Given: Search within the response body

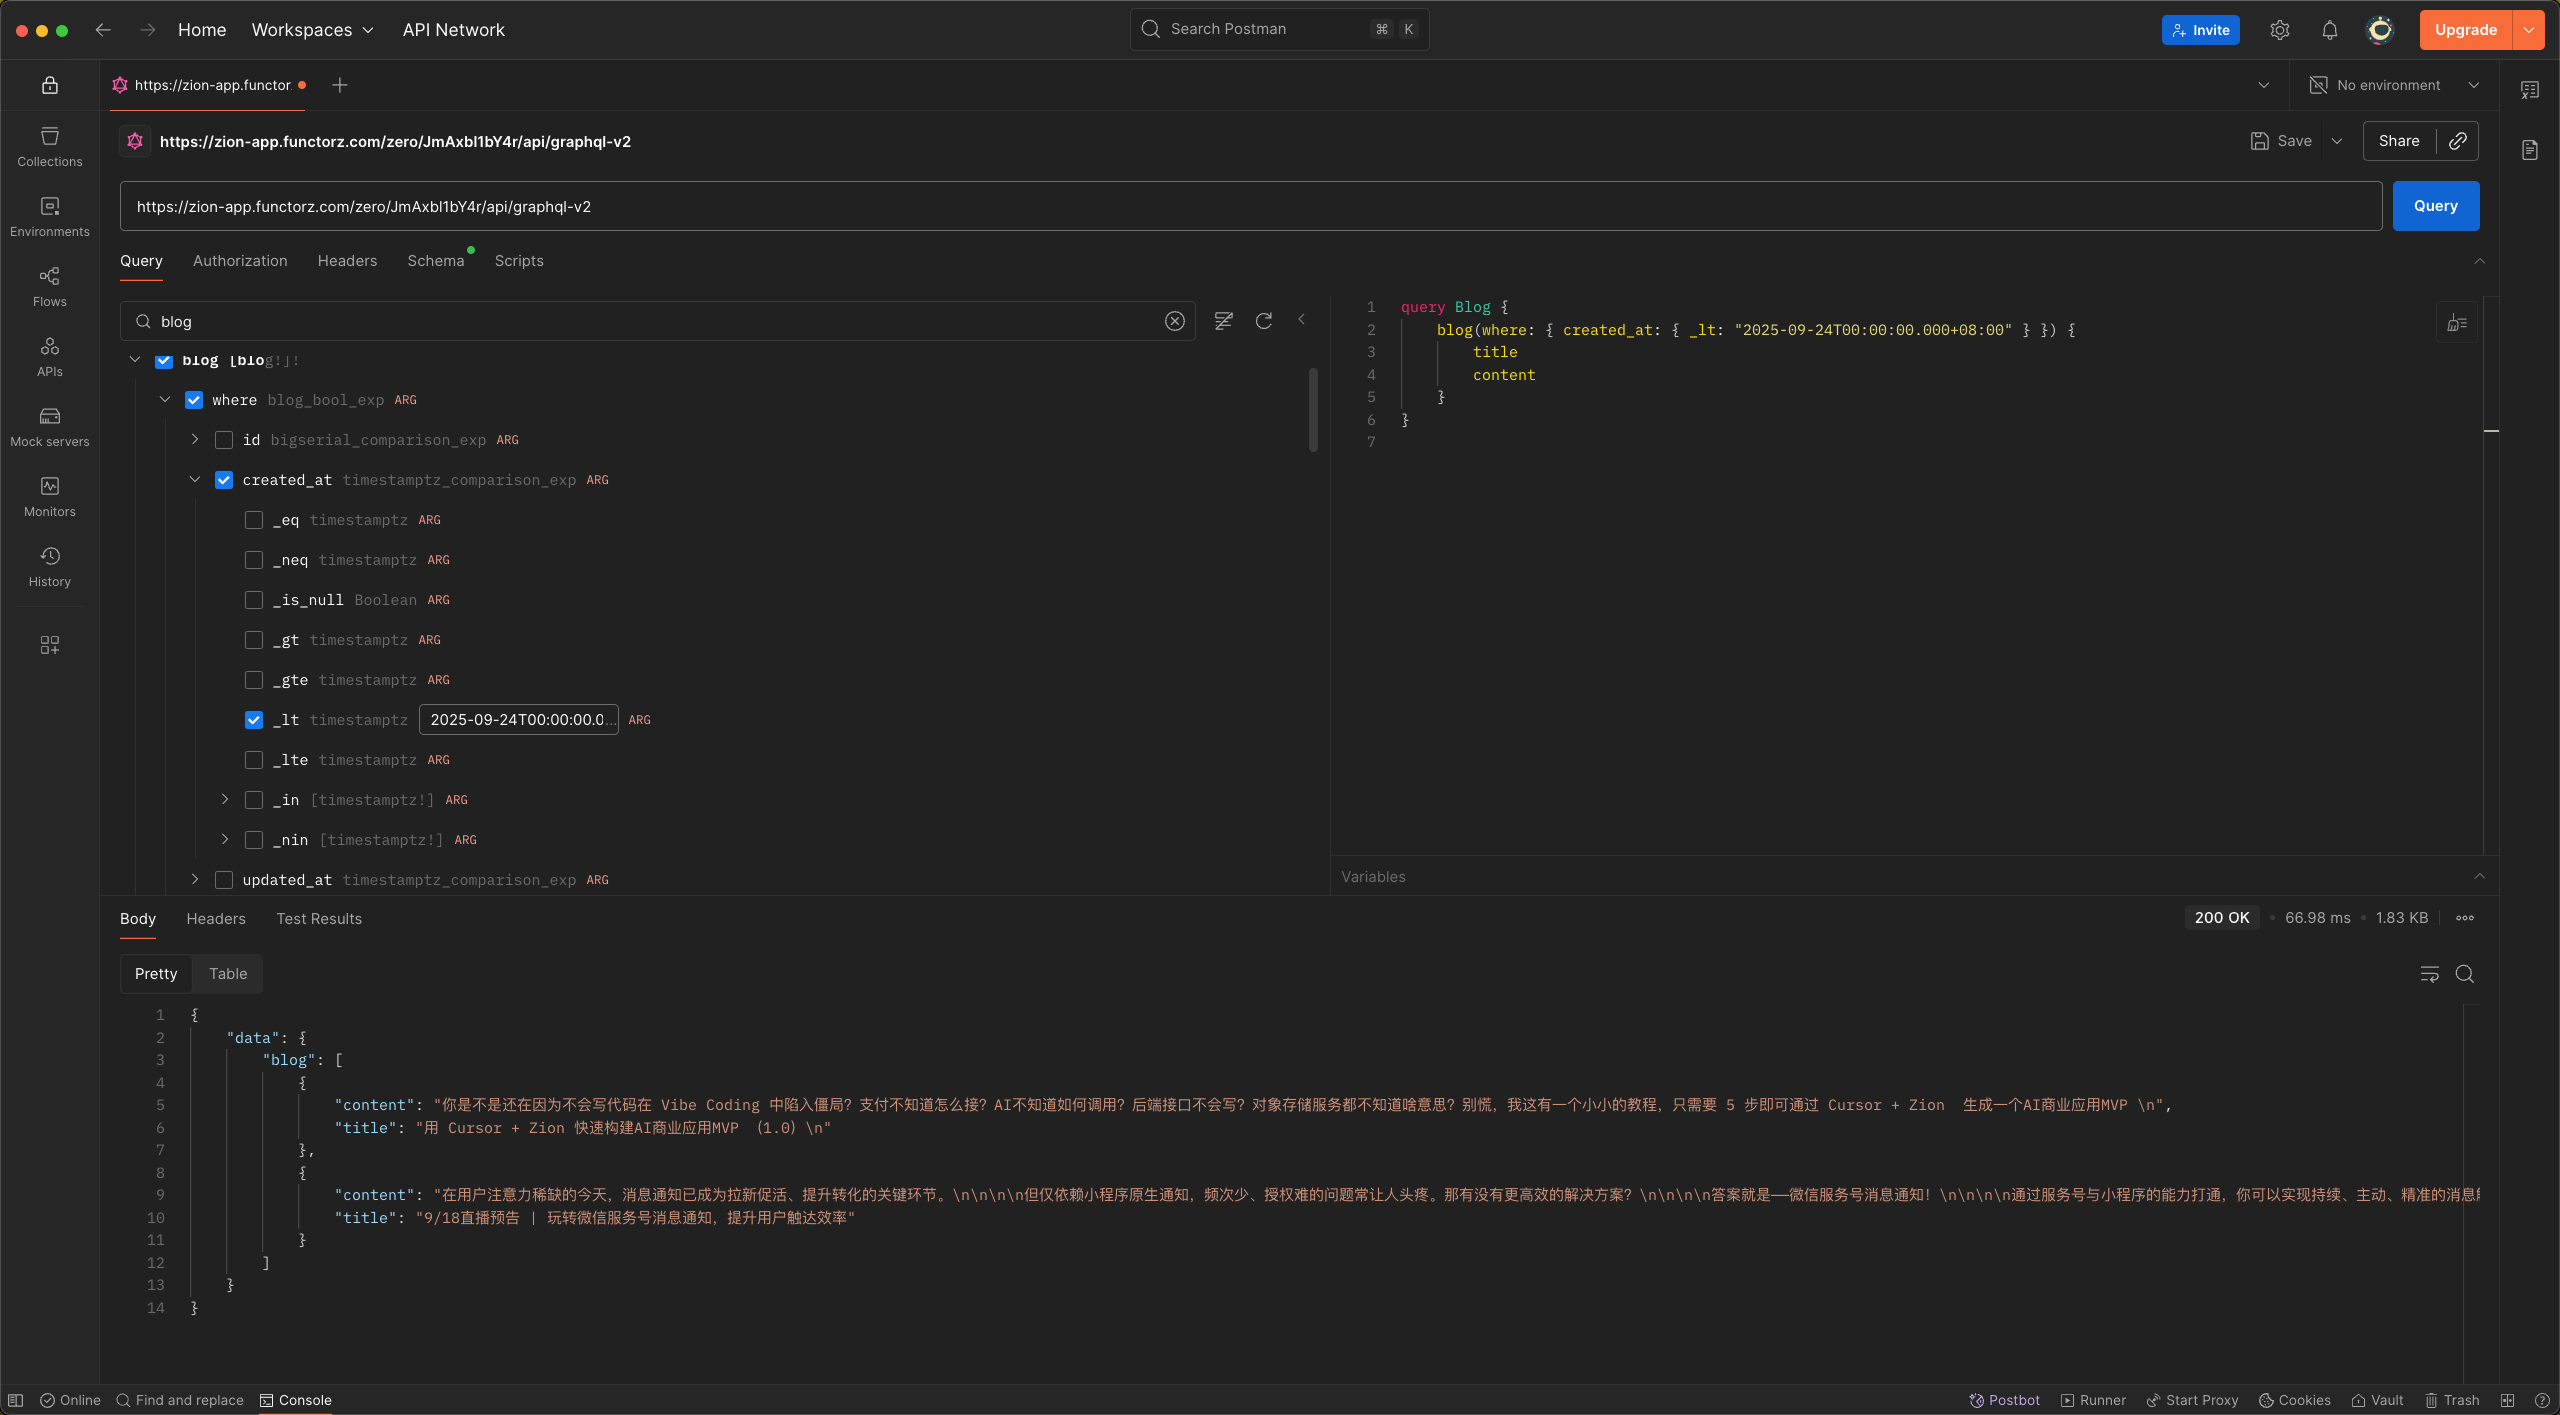Looking at the screenshot, I should [2465, 974].
